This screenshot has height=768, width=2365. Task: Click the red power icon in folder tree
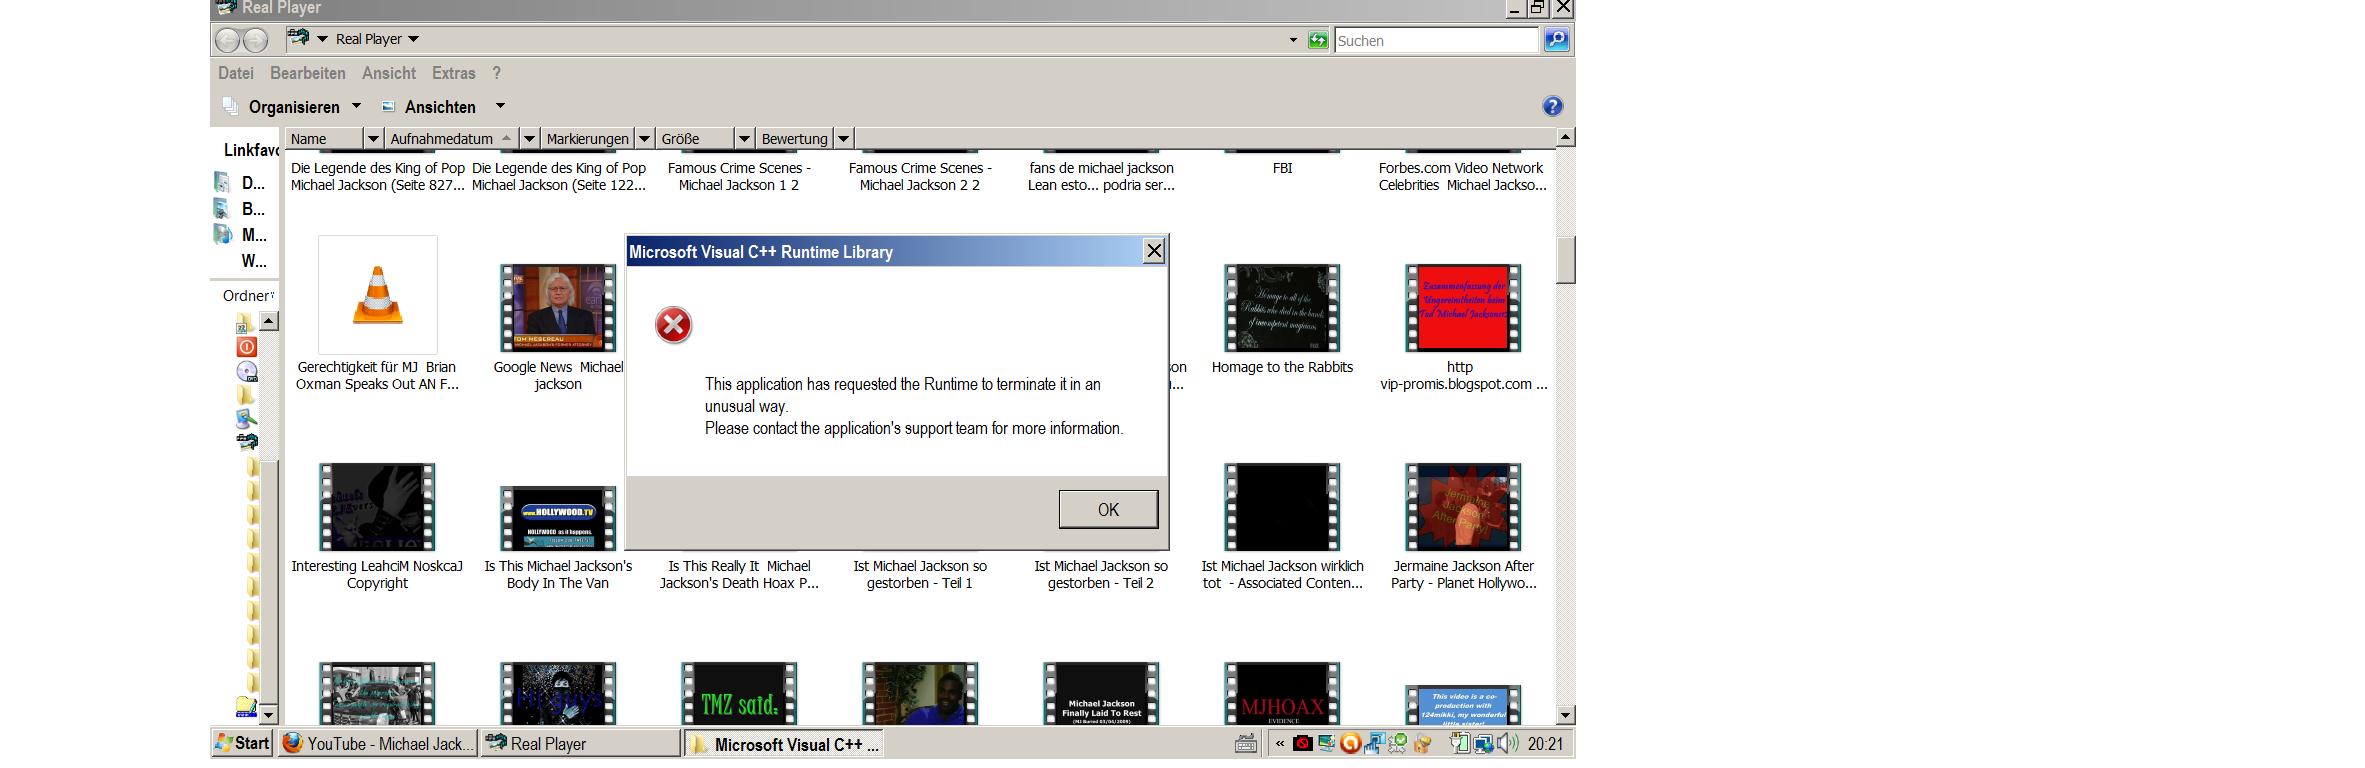(246, 347)
